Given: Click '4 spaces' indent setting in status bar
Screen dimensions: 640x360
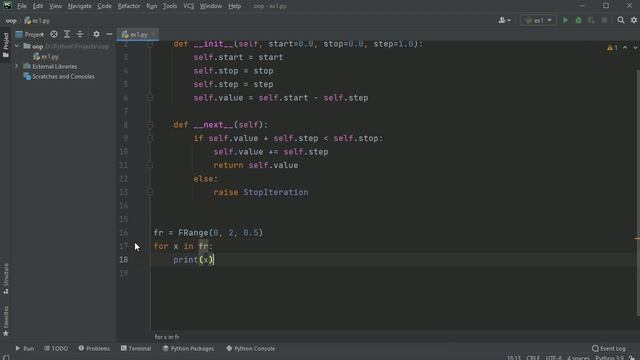Looking at the screenshot, I should coord(578,358).
